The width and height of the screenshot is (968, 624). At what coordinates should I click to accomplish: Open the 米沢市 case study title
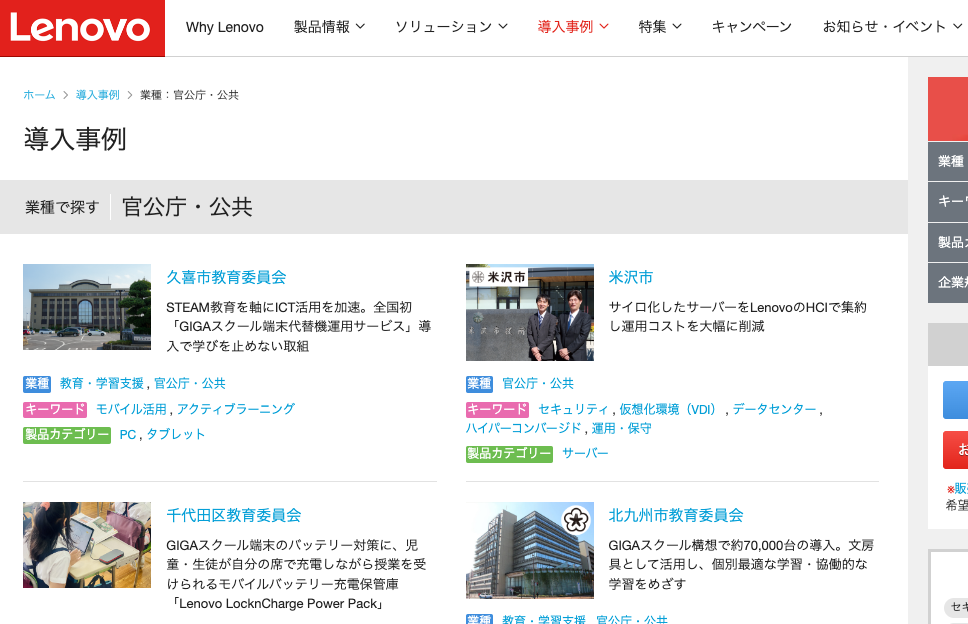tap(631, 277)
